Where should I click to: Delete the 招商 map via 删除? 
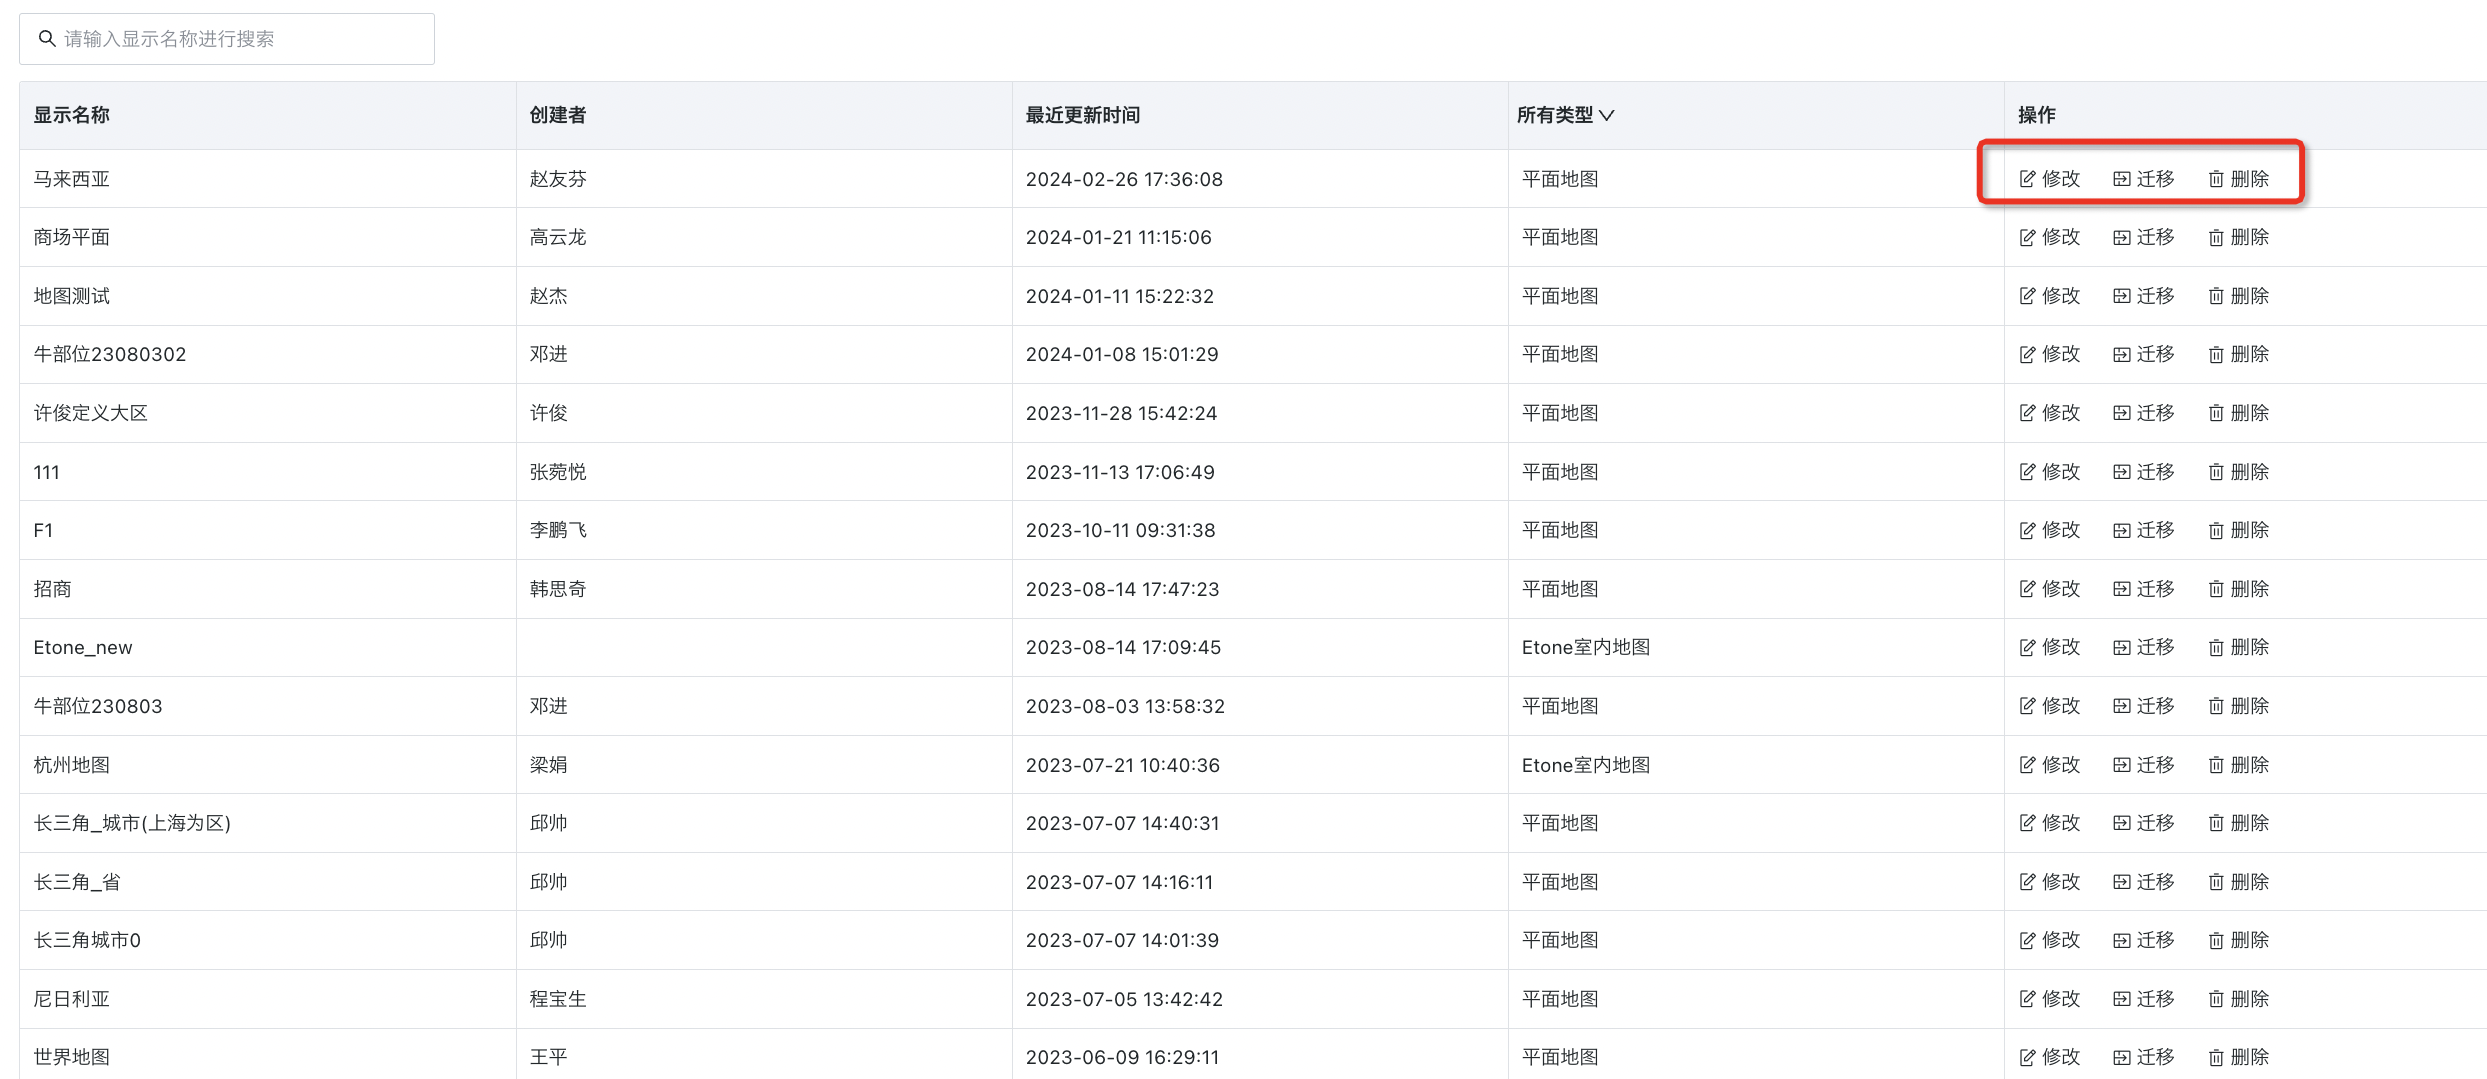(2239, 589)
